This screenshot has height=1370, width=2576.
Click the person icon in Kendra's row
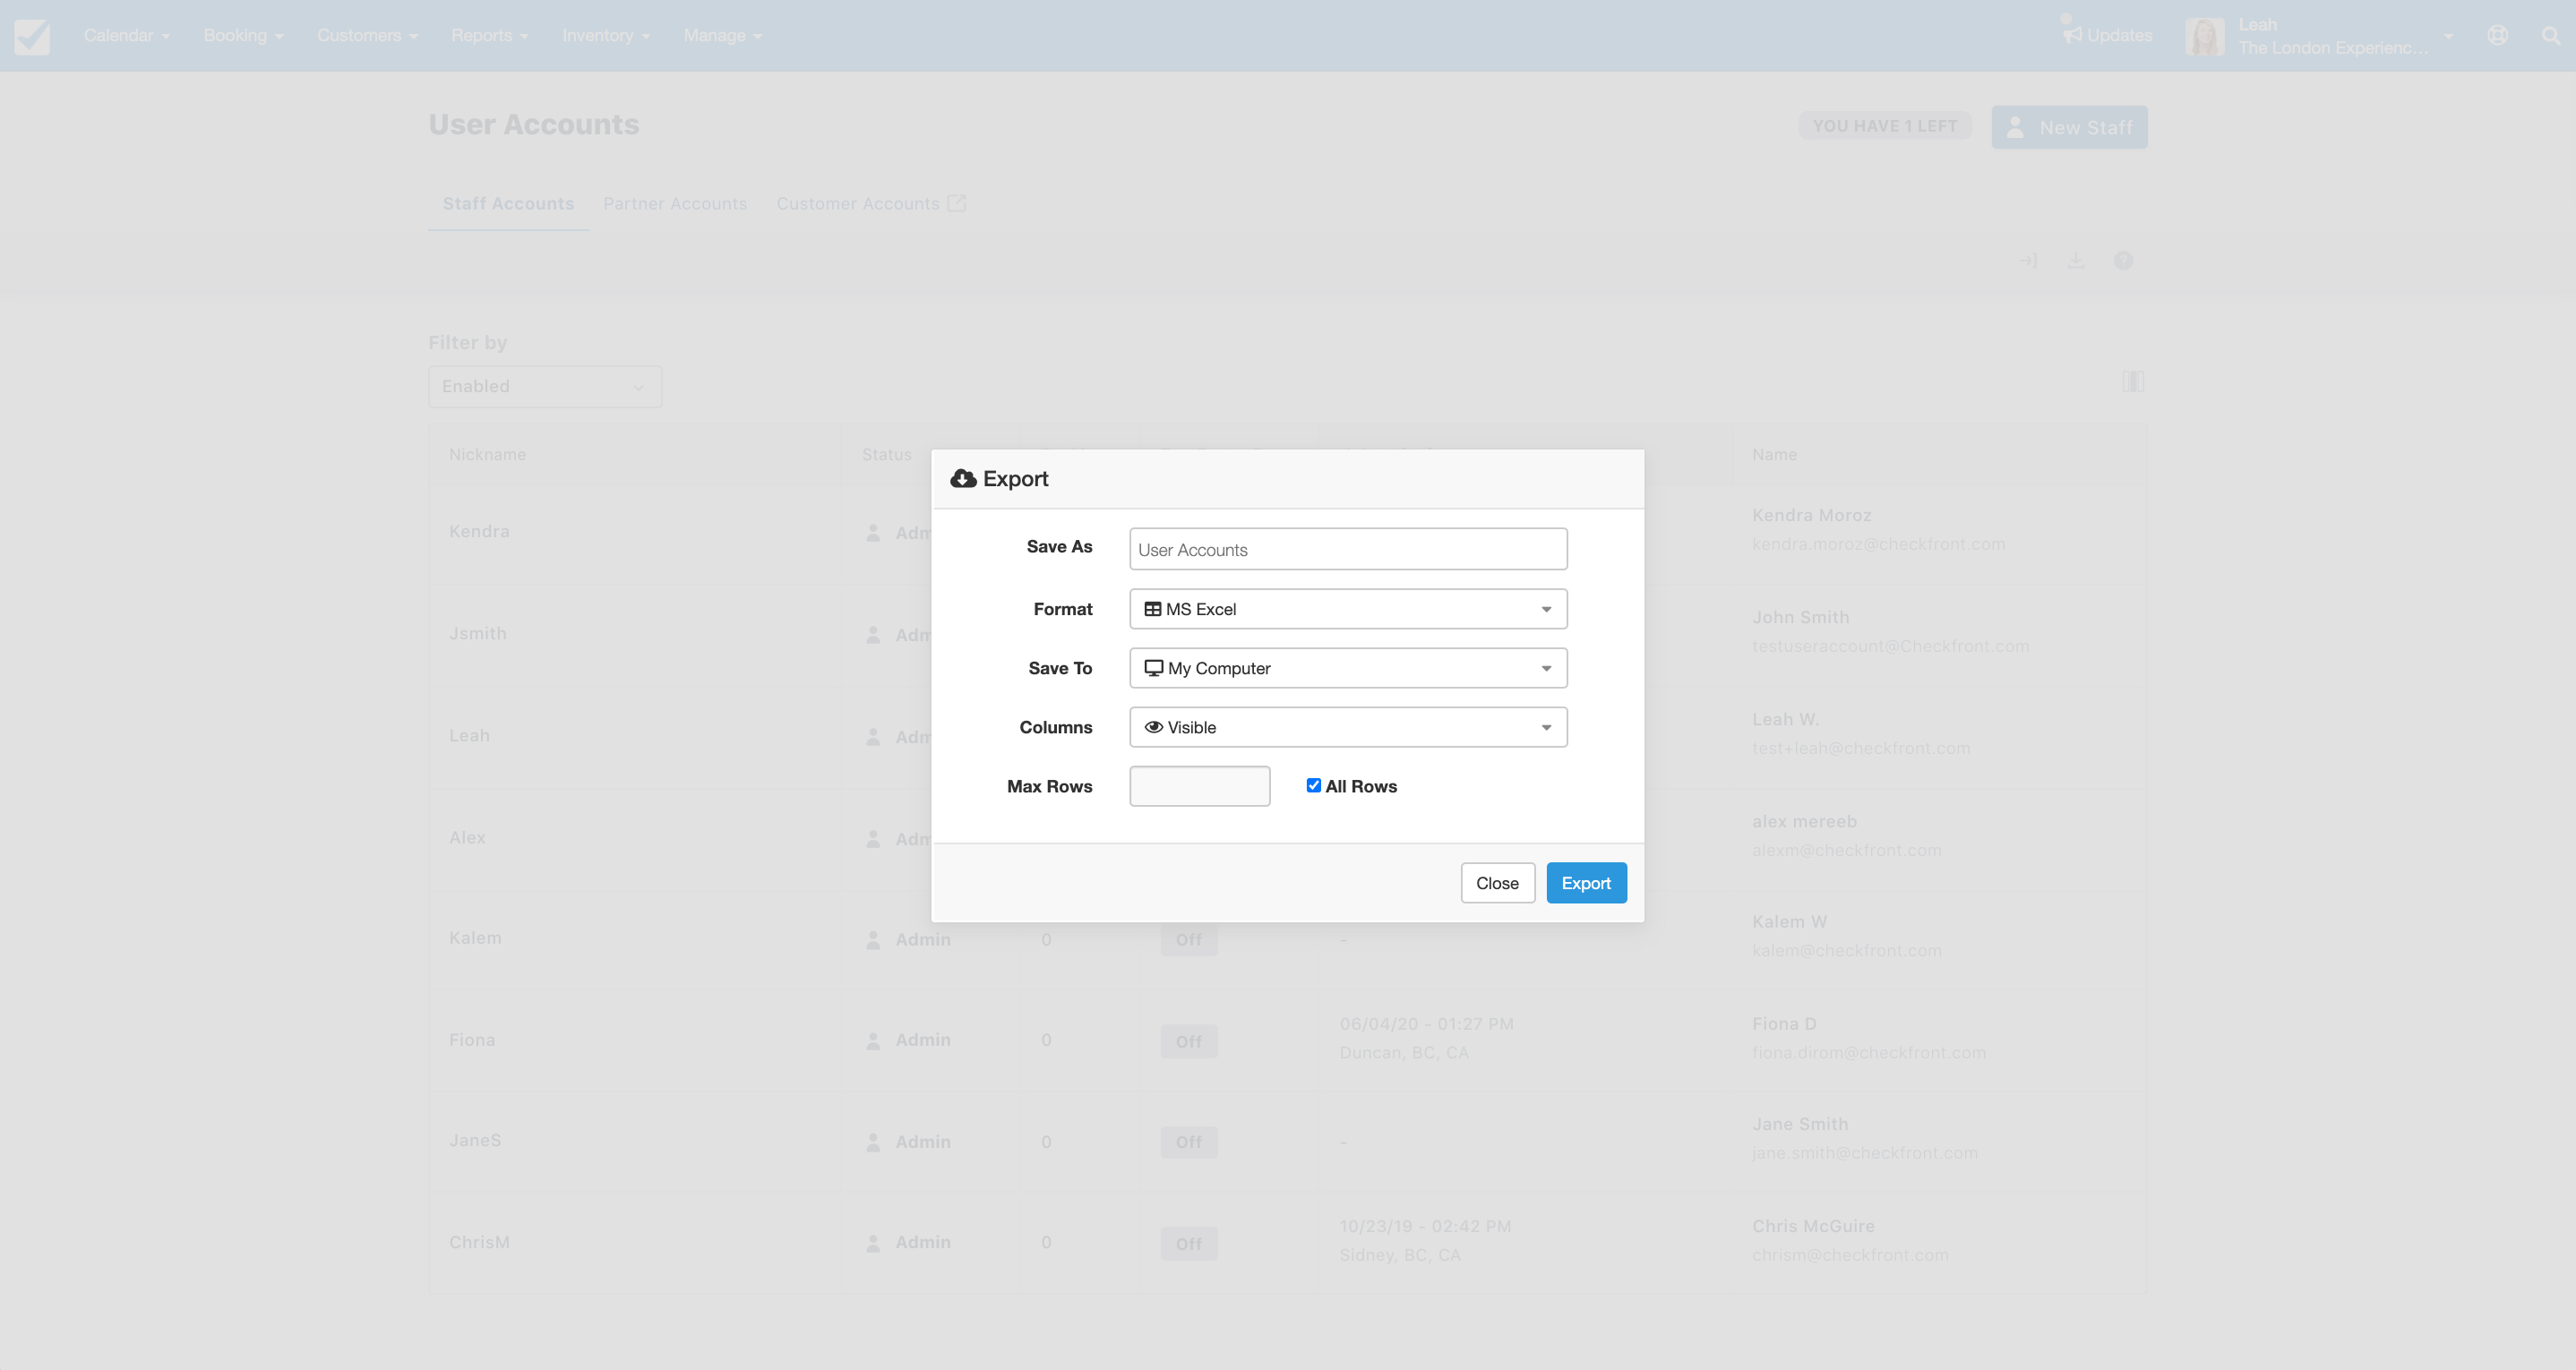[873, 533]
